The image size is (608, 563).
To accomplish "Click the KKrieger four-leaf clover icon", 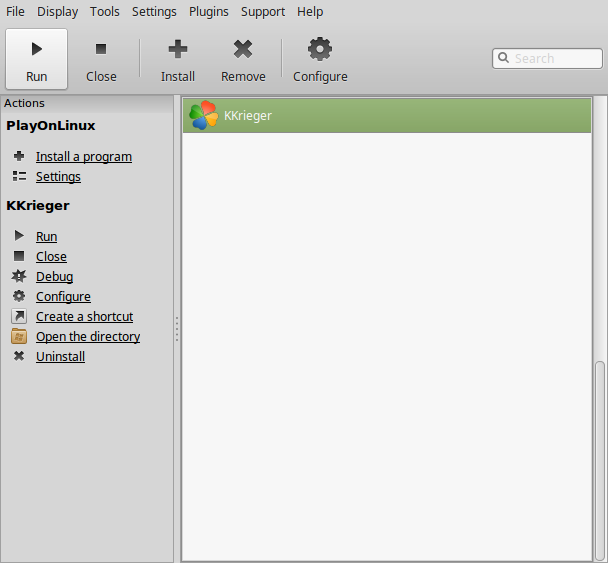I will pos(203,115).
